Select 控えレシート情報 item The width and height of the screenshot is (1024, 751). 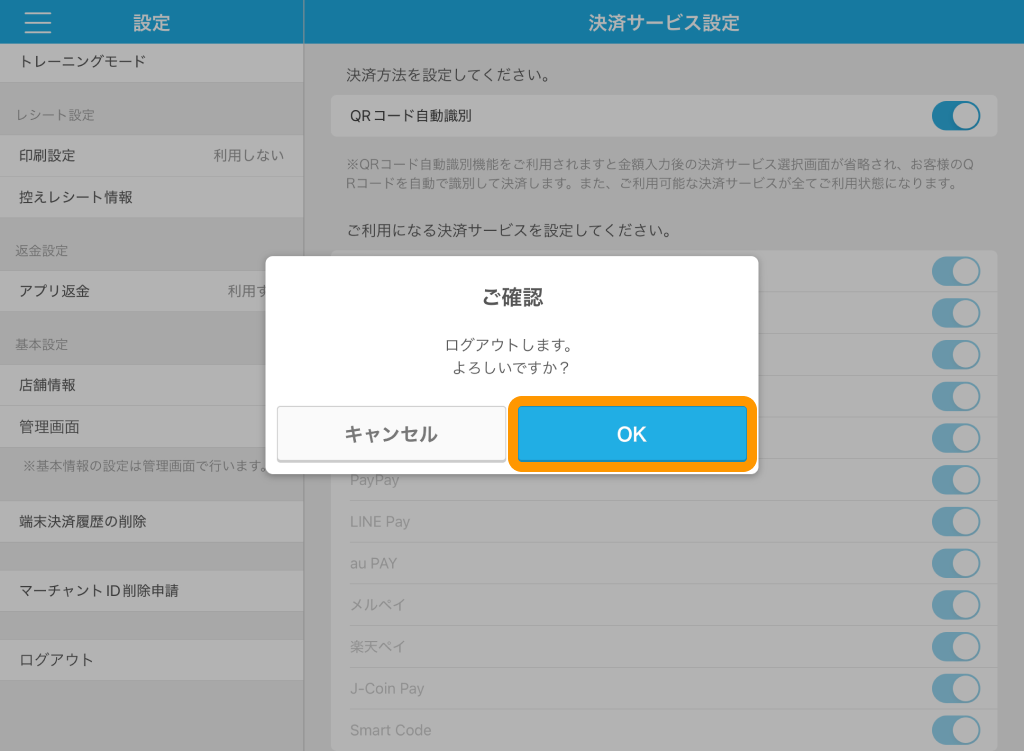(x=150, y=198)
